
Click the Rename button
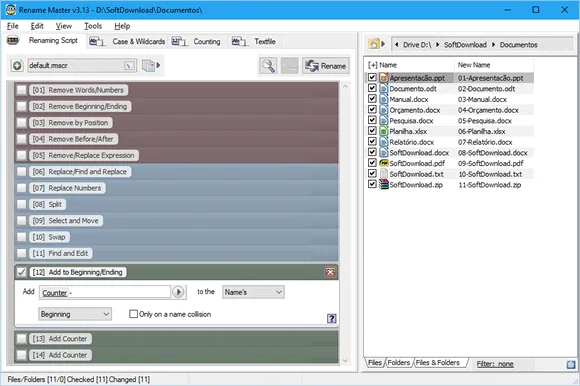tap(326, 66)
